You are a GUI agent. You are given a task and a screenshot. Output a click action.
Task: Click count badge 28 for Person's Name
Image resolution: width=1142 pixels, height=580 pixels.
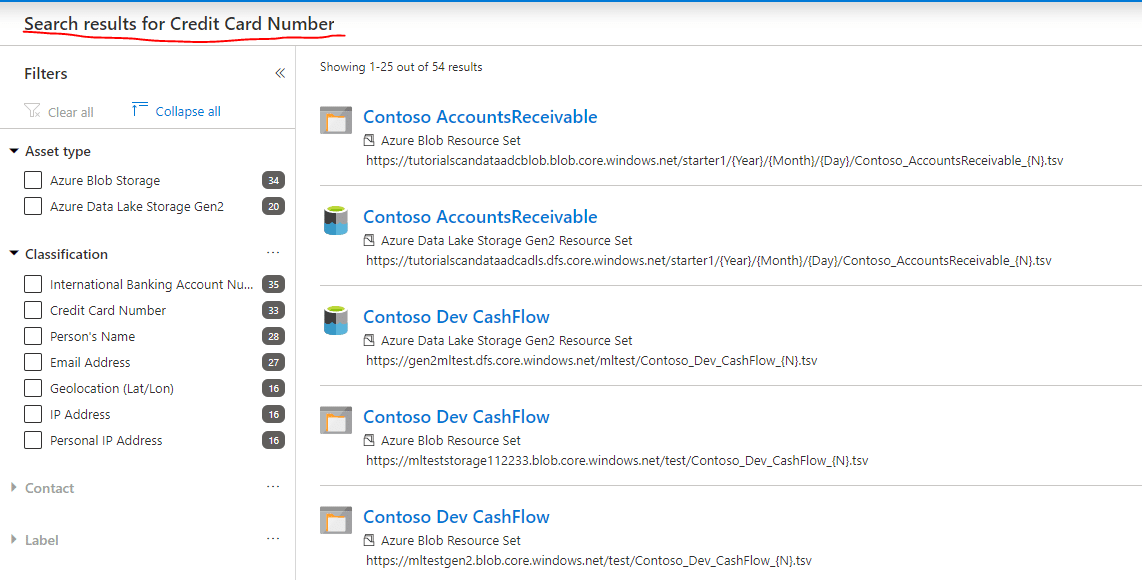click(x=273, y=336)
